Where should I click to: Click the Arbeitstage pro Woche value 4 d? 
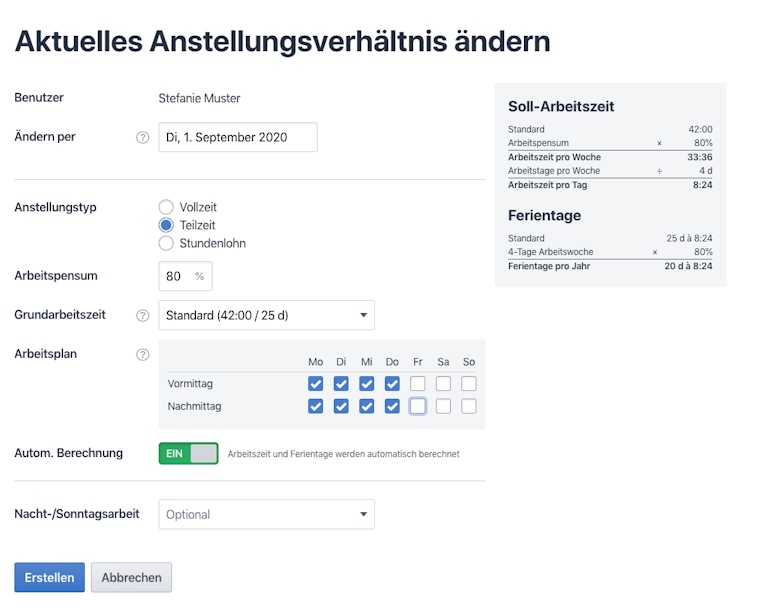706,171
